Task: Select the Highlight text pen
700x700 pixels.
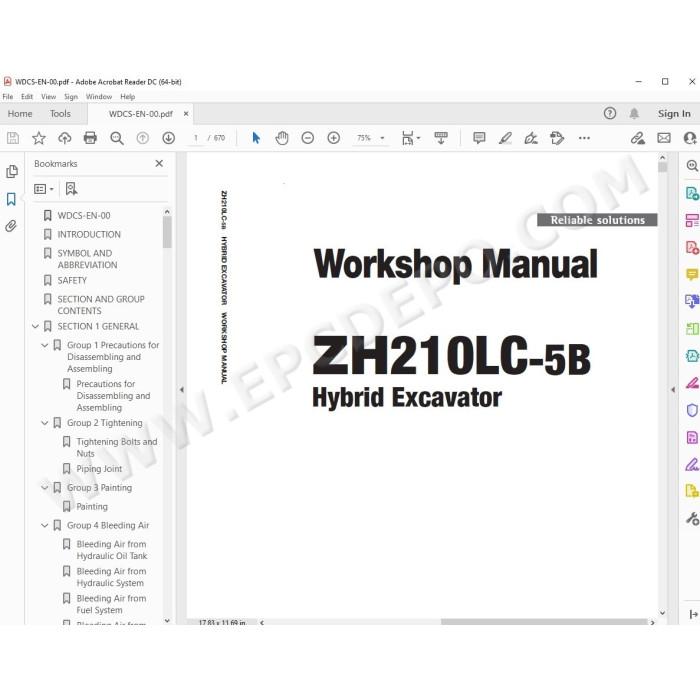Action: [x=505, y=138]
